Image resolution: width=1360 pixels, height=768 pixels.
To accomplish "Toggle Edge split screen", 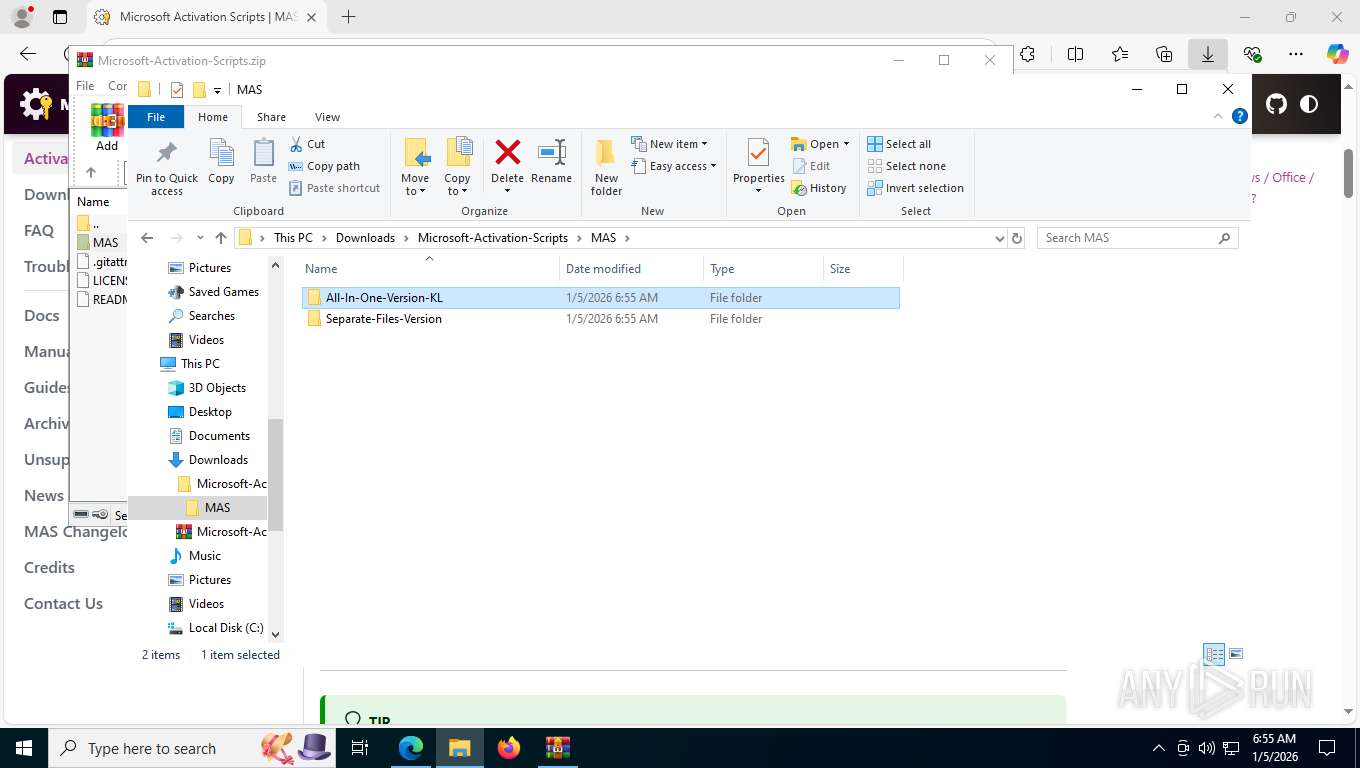I will (1076, 55).
